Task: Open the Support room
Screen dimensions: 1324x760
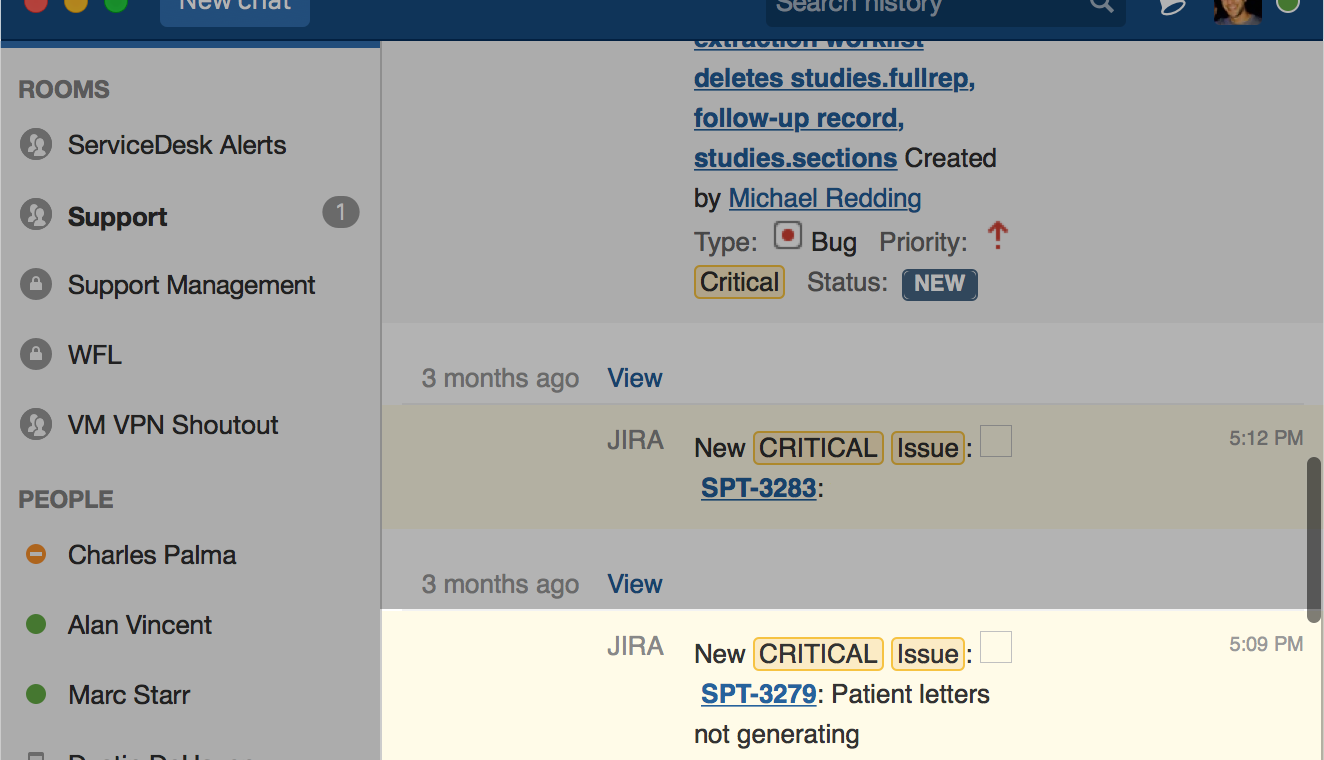Action: pos(117,217)
